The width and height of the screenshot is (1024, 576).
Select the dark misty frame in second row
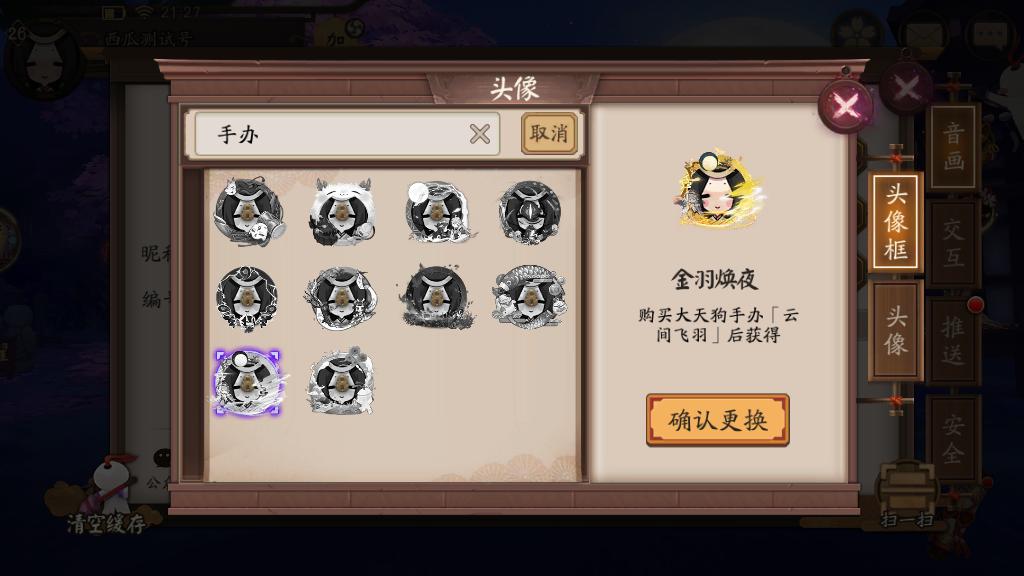coord(436,296)
